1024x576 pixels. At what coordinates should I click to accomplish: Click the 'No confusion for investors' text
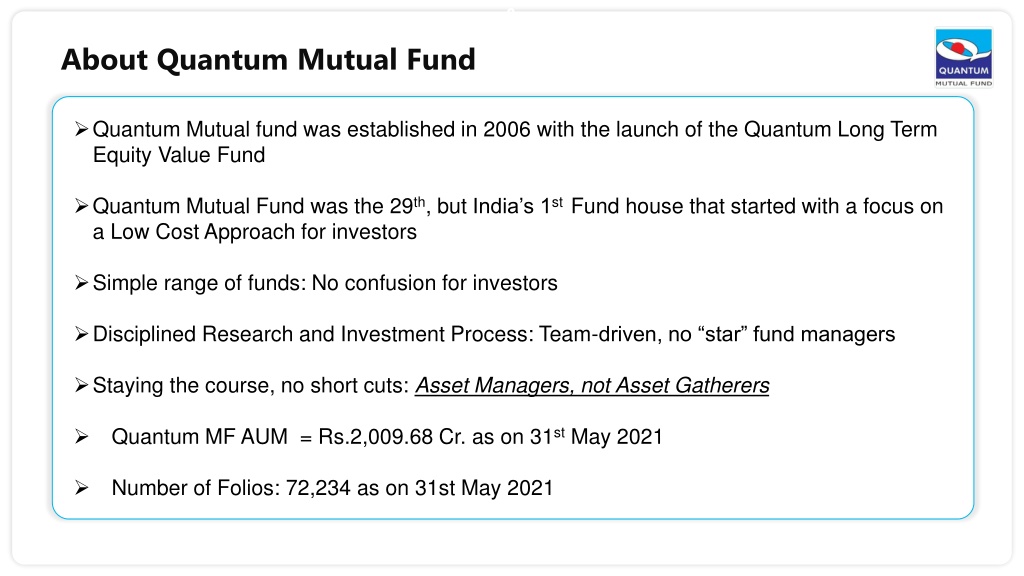pos(434,283)
